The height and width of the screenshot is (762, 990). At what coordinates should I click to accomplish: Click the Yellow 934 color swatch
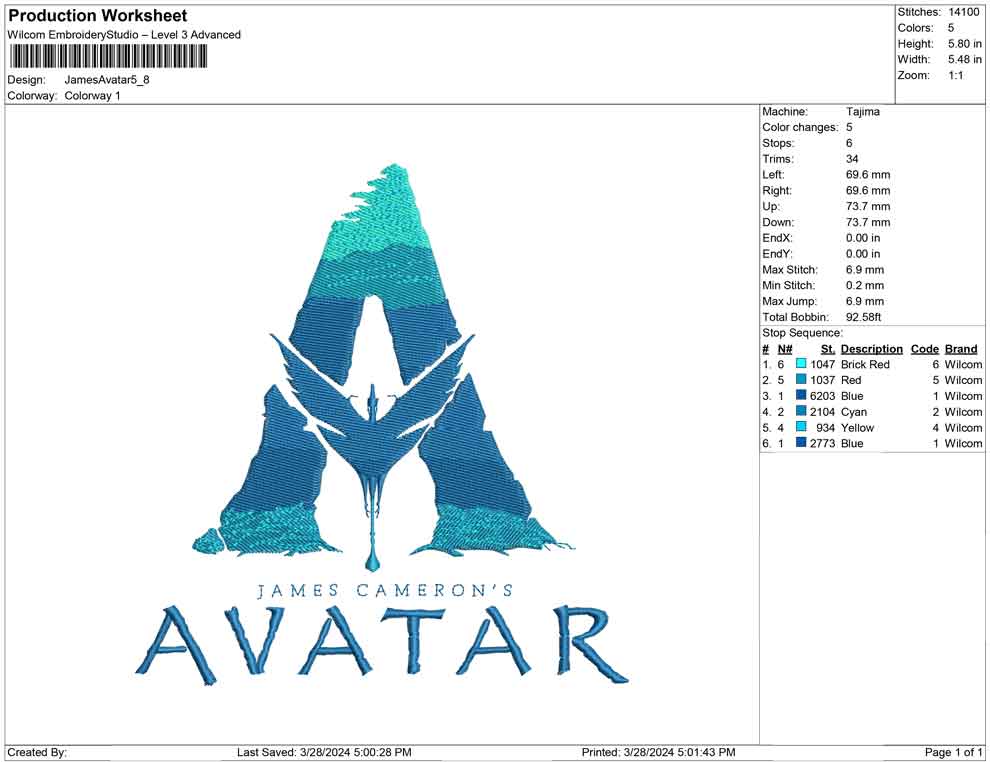coord(801,427)
